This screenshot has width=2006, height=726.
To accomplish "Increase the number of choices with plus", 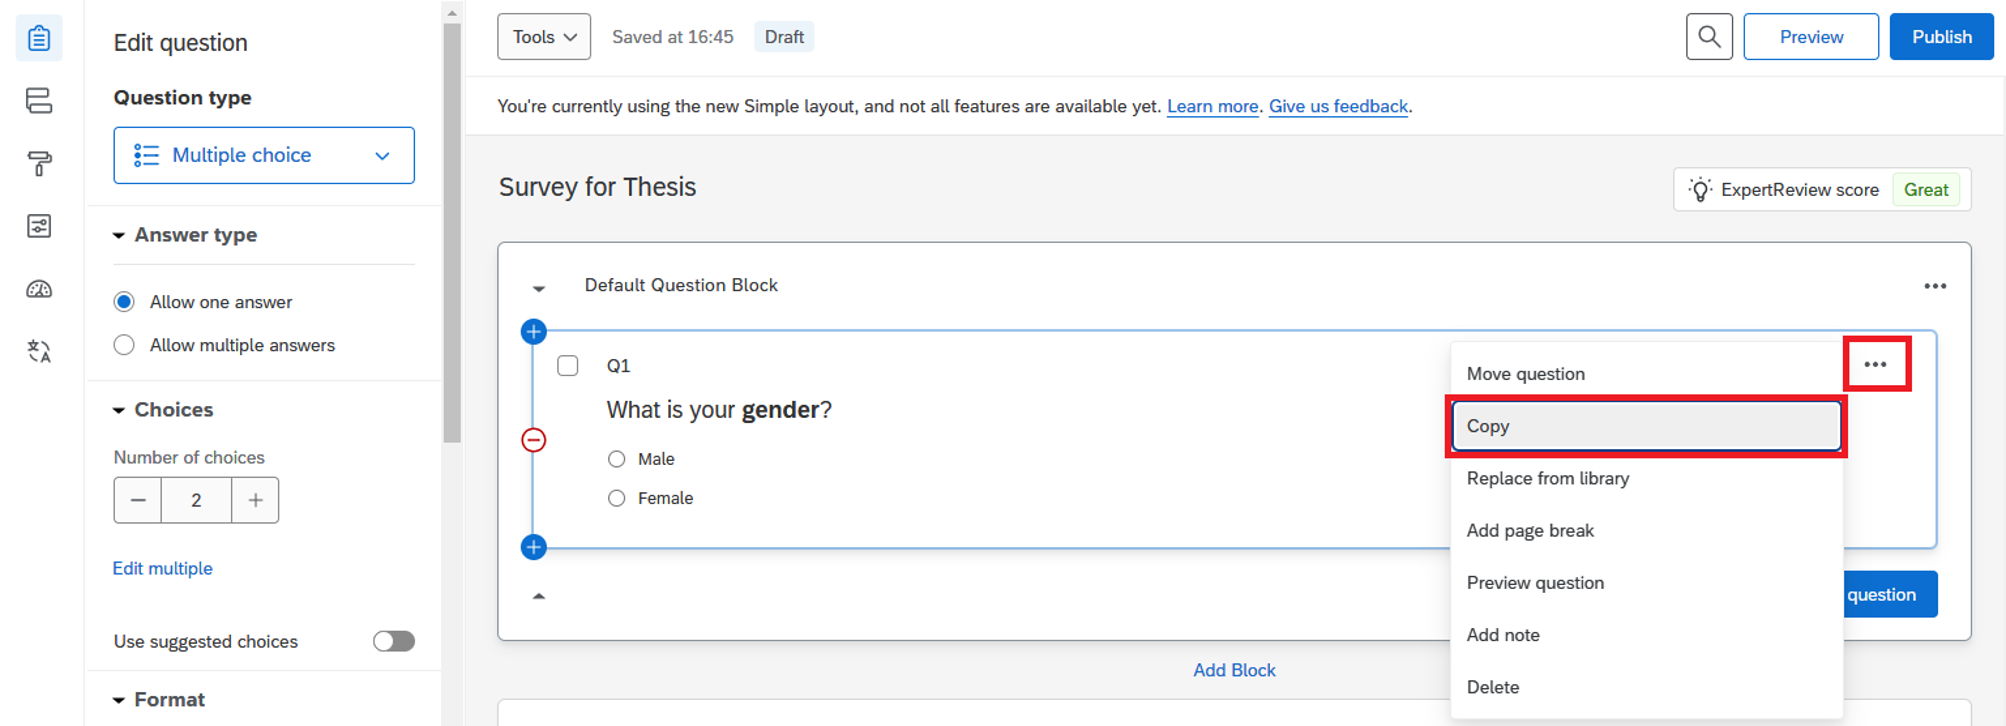I will coord(255,500).
